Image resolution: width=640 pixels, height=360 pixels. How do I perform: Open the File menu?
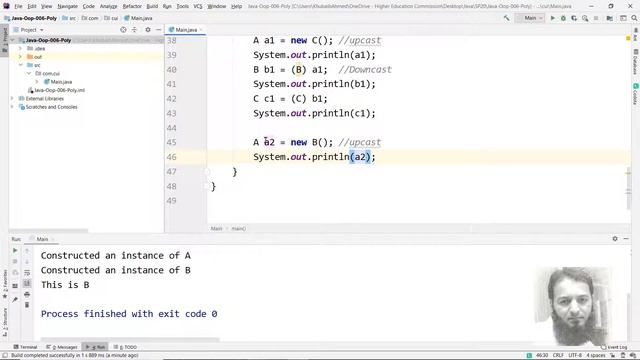(x=18, y=6)
